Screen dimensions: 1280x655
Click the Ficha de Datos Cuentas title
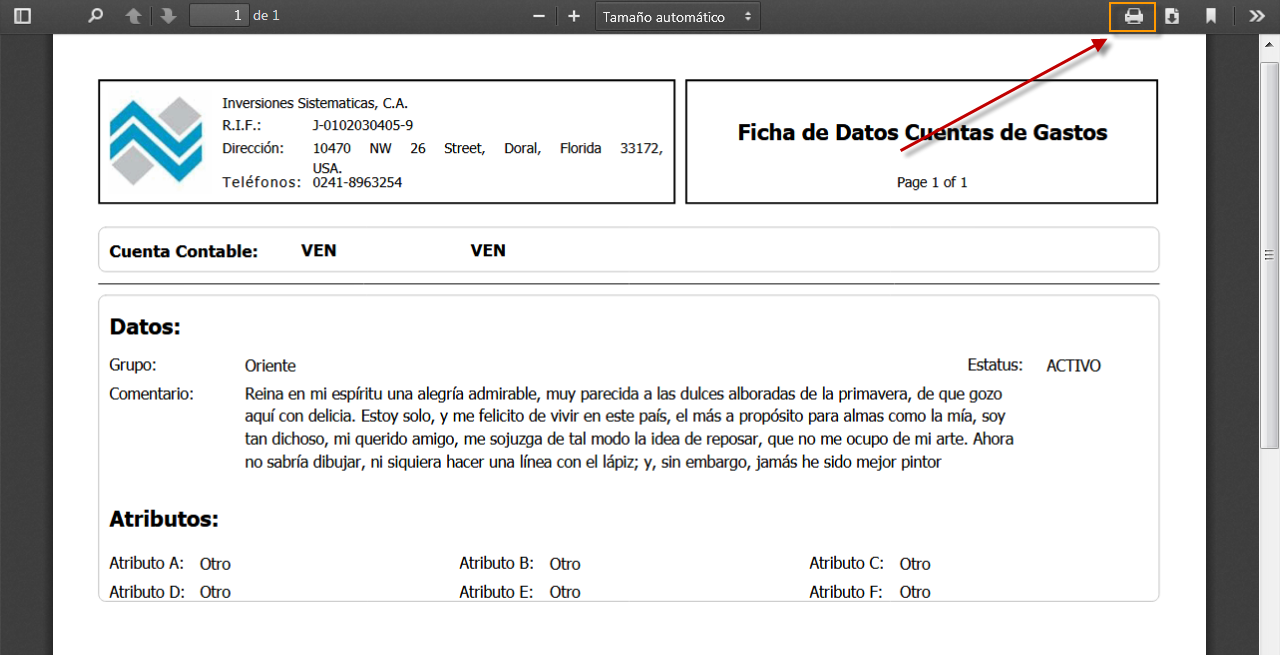pos(921,132)
